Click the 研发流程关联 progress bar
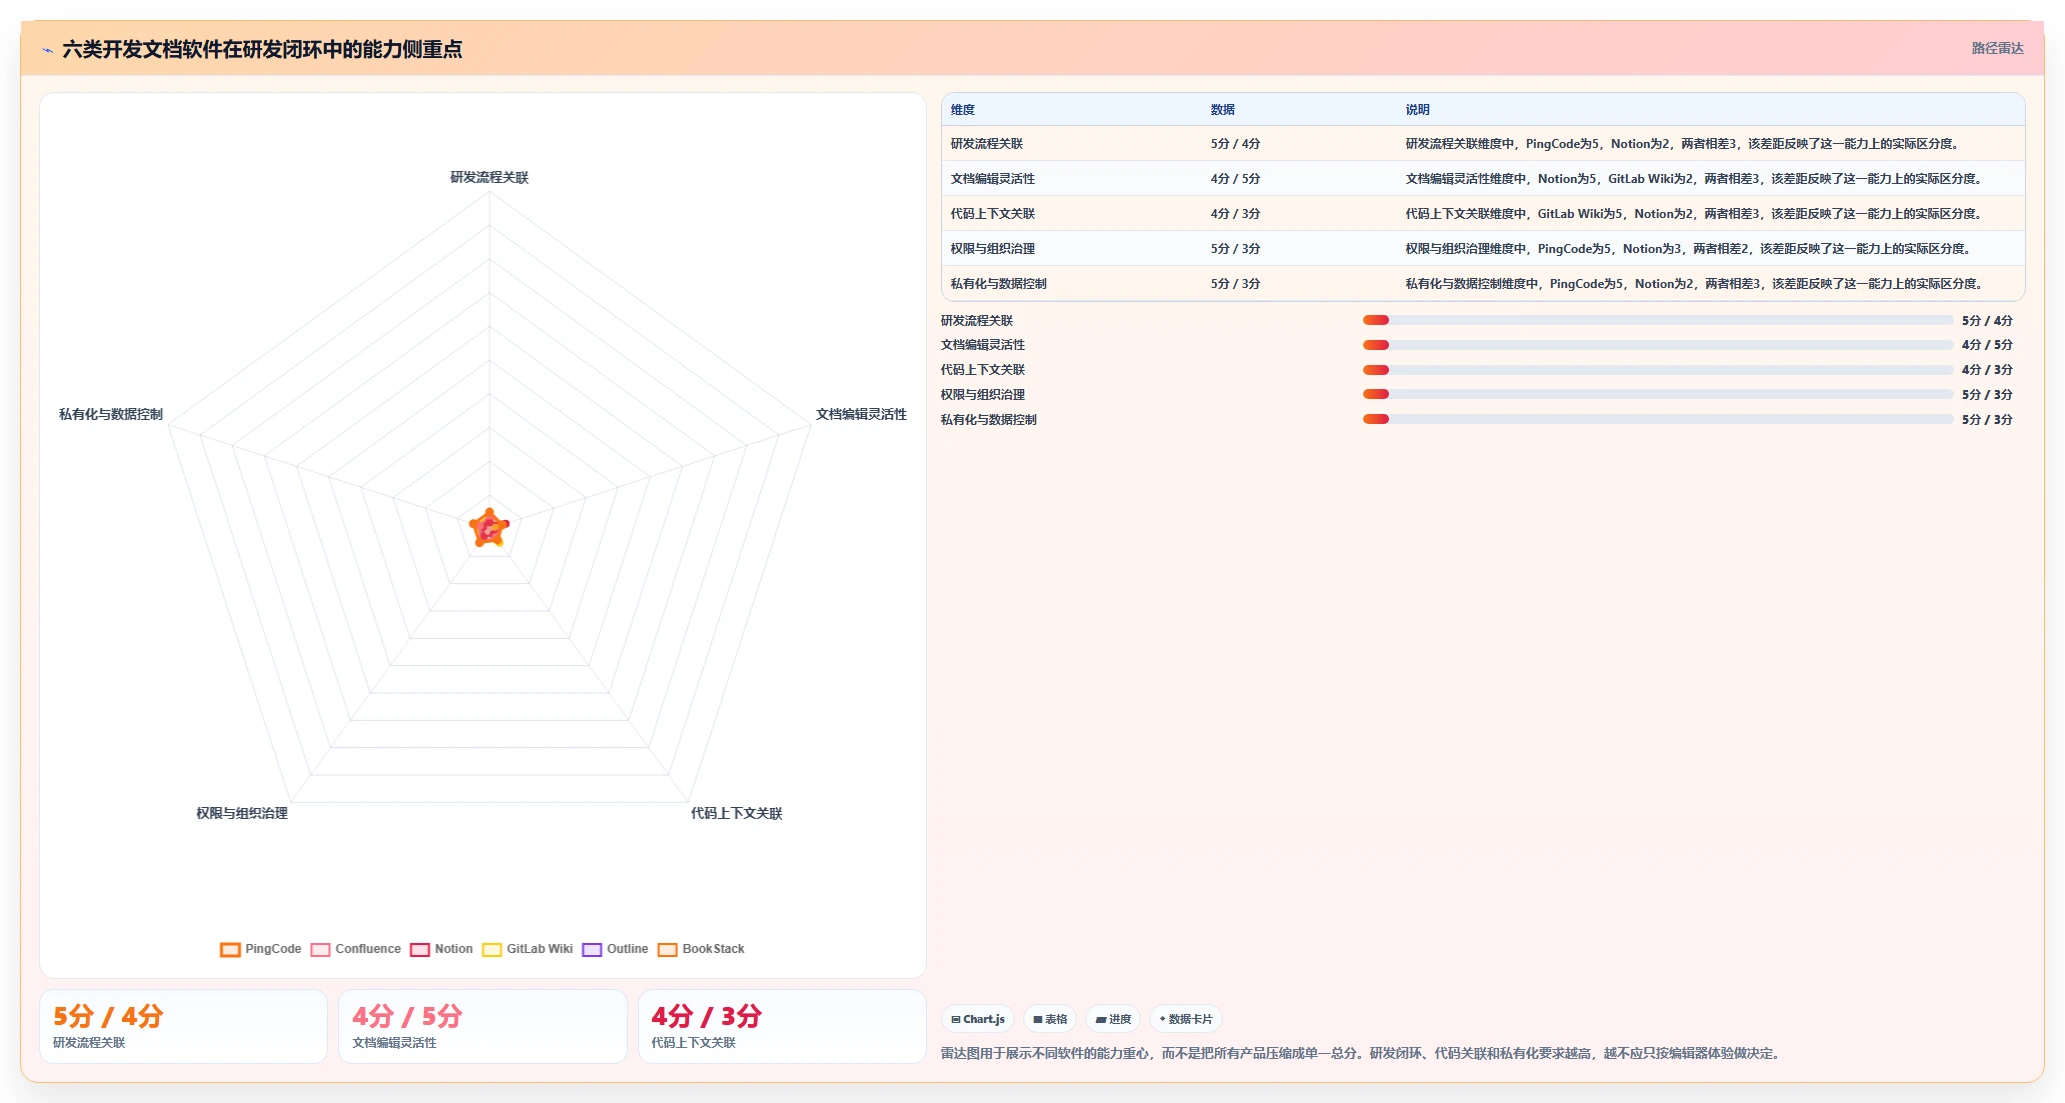 click(1658, 320)
